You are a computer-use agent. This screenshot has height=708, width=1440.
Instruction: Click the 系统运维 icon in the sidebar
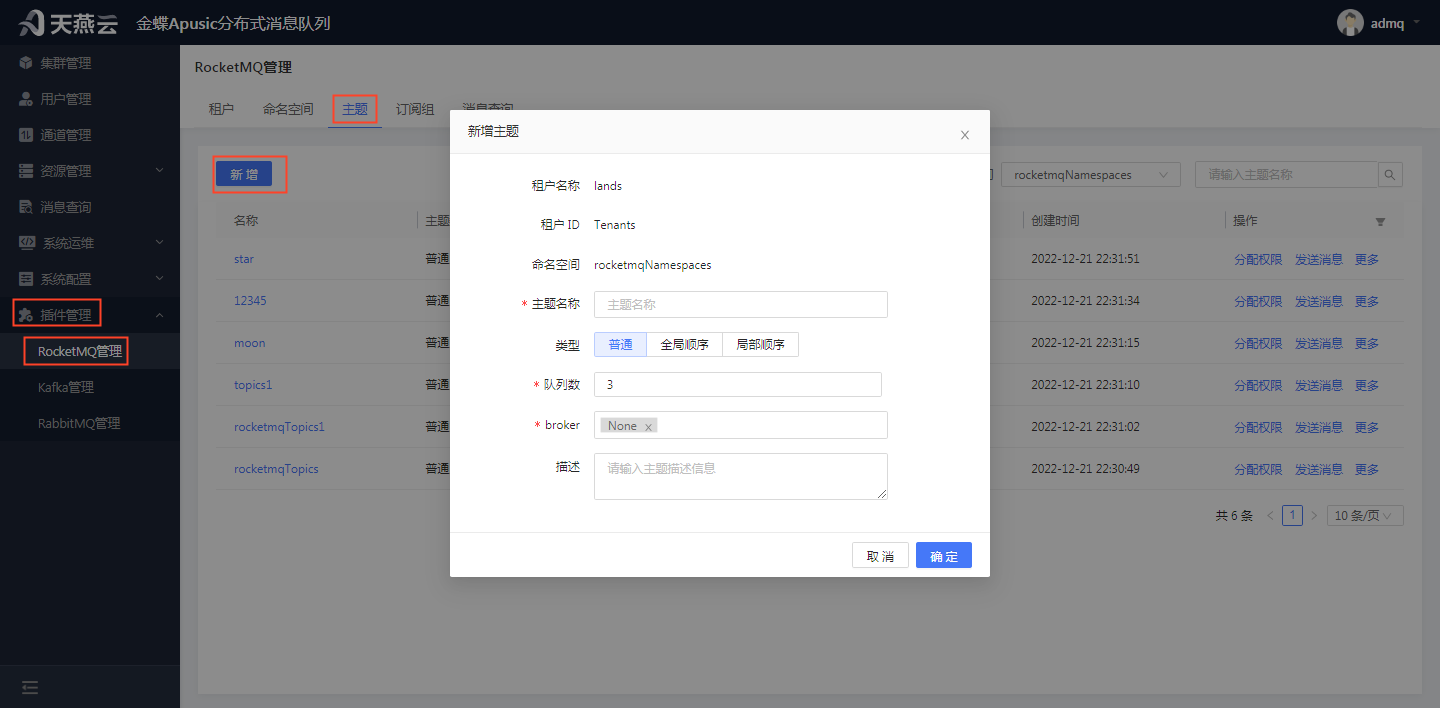click(x=27, y=243)
